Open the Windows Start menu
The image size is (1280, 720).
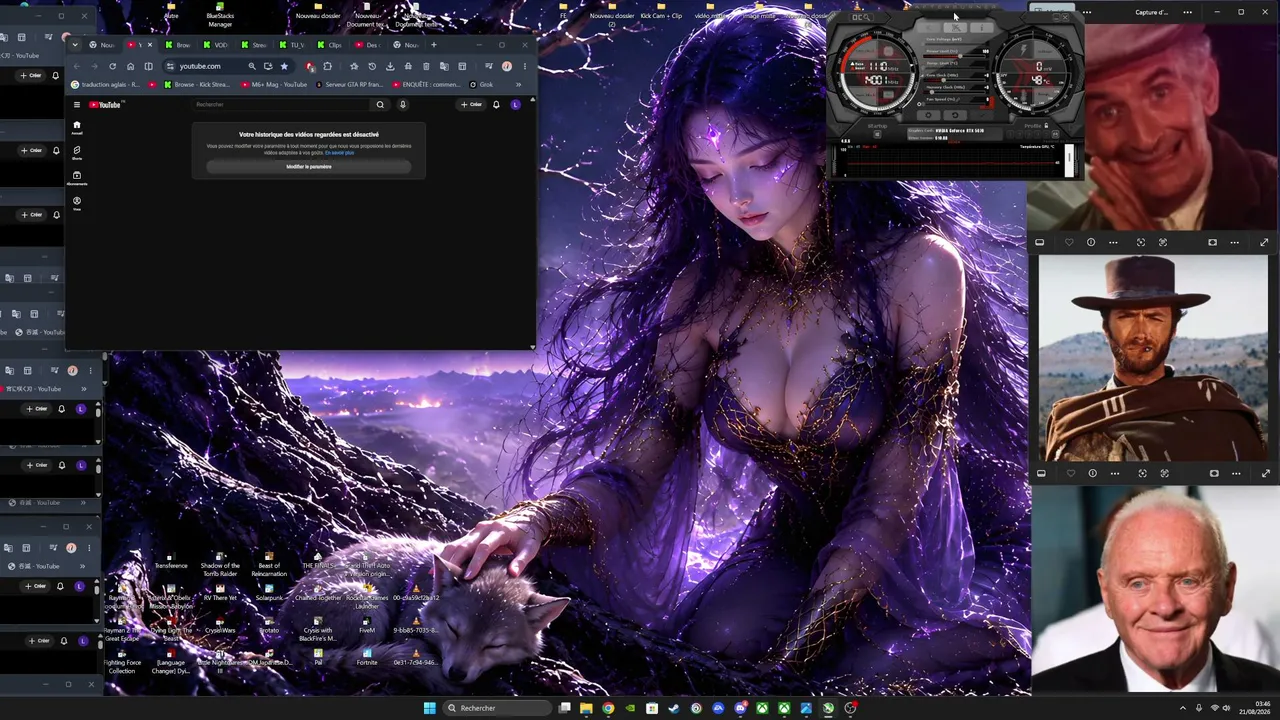point(429,708)
